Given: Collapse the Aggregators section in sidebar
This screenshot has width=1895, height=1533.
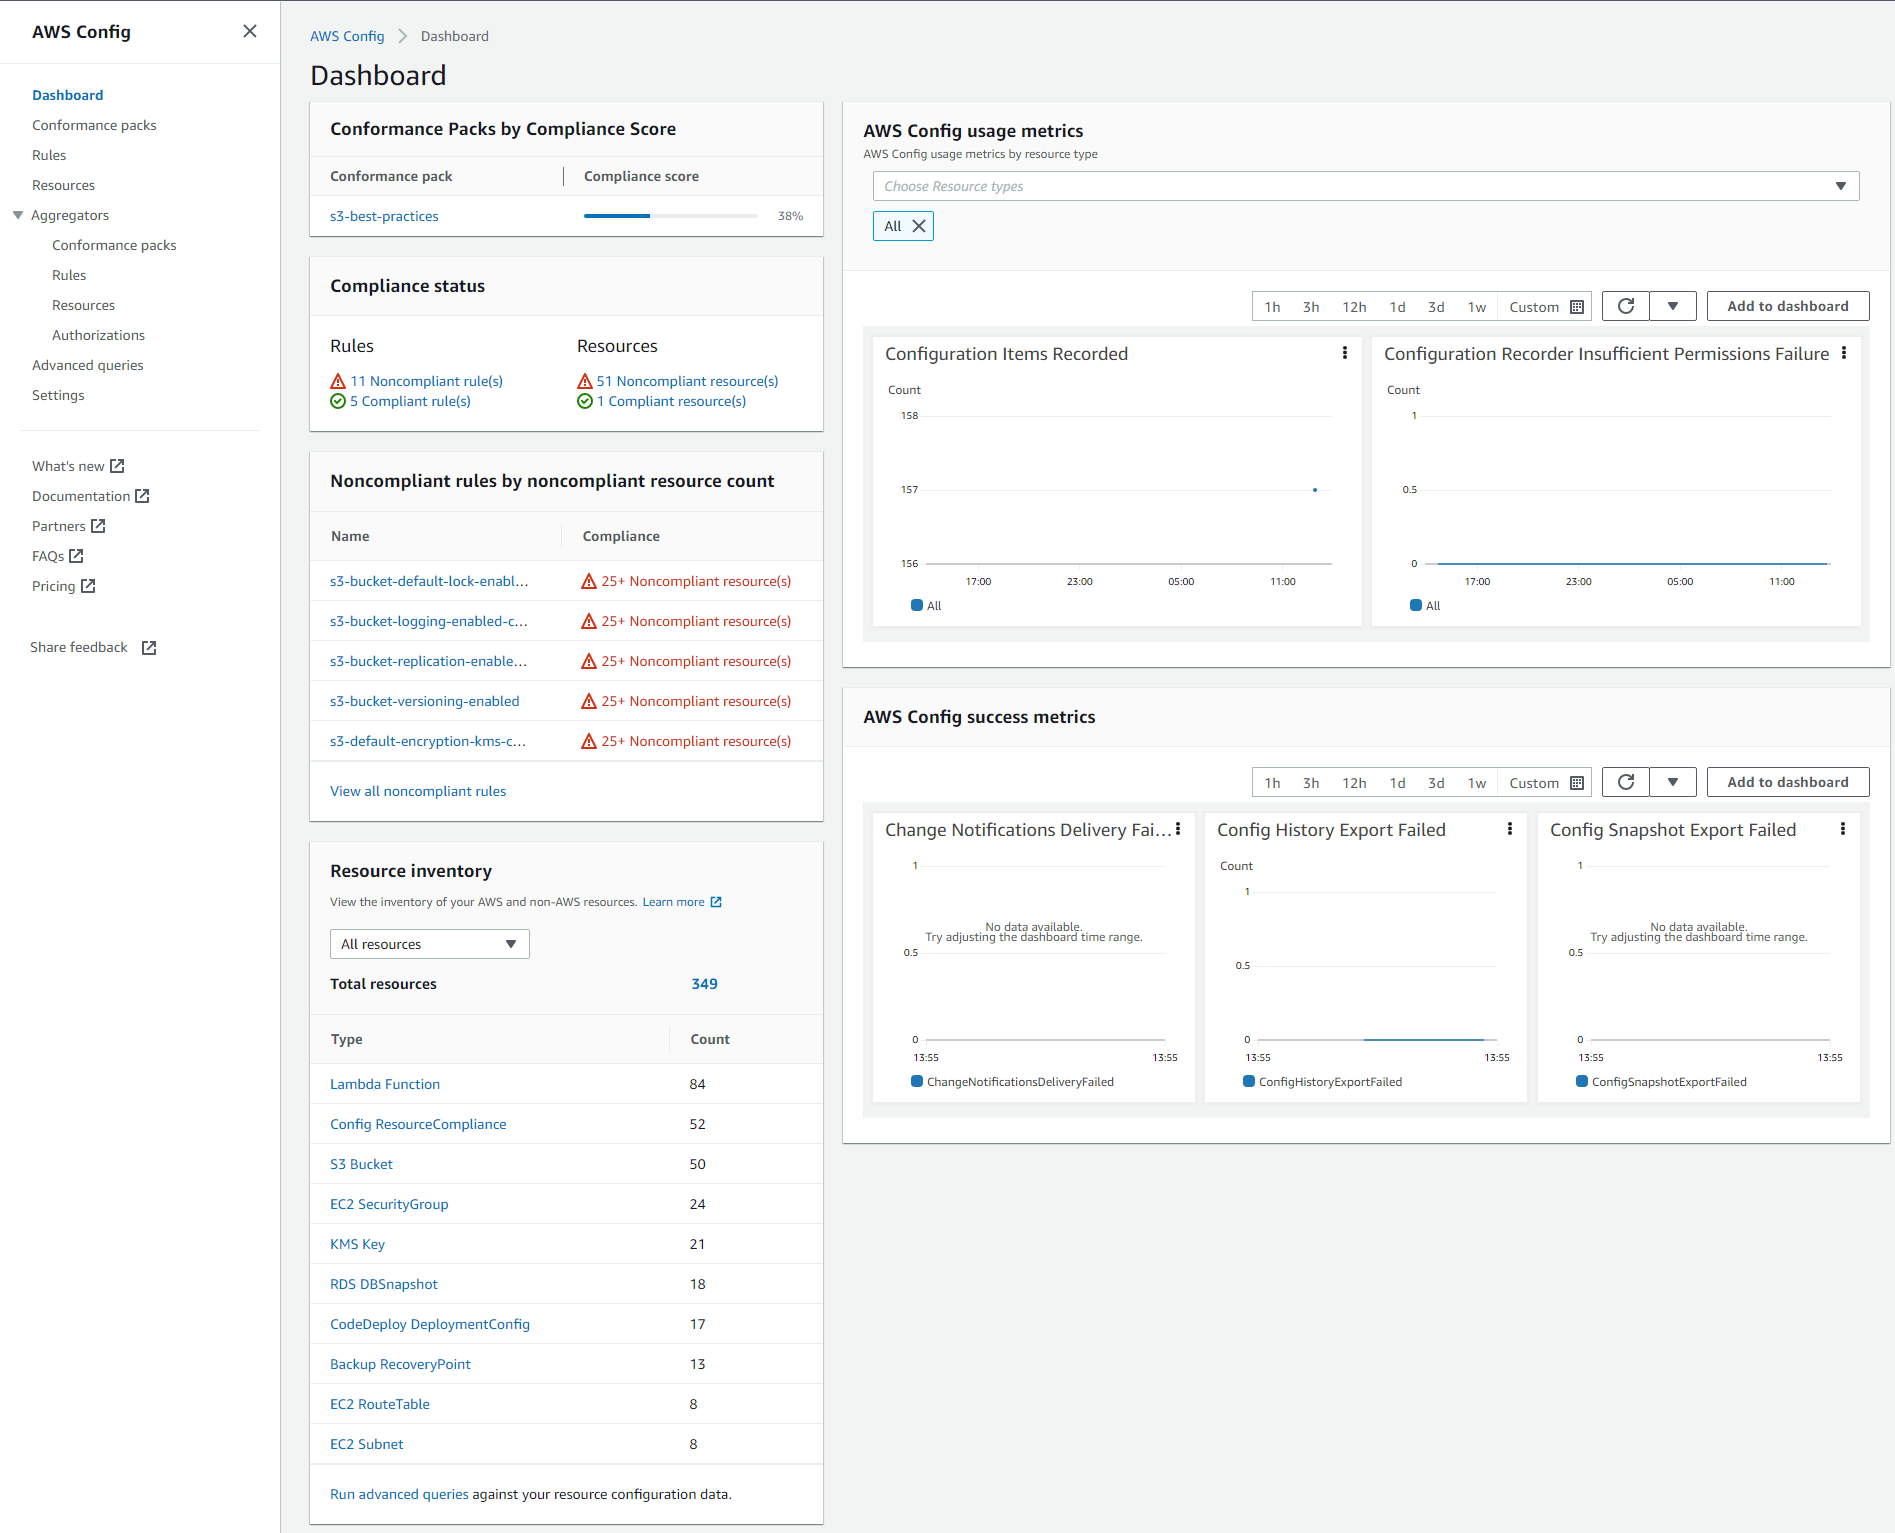Looking at the screenshot, I should coord(18,215).
